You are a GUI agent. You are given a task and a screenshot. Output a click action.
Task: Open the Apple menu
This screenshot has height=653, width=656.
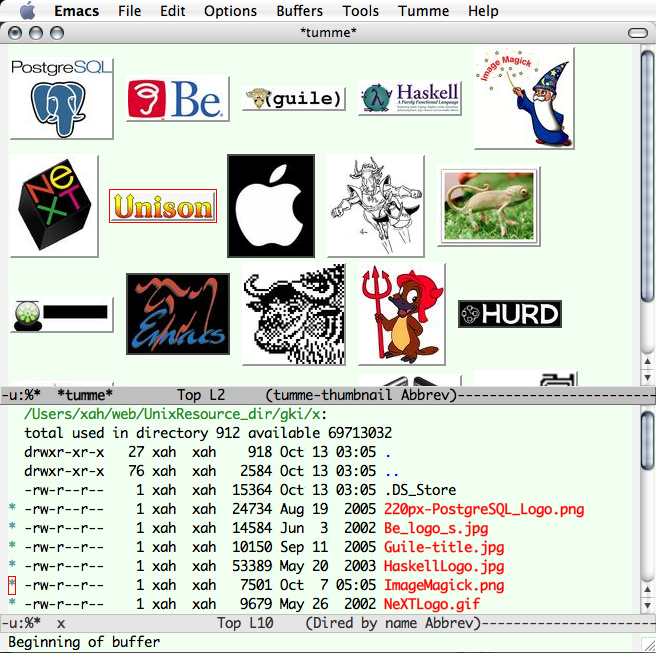tap(28, 10)
